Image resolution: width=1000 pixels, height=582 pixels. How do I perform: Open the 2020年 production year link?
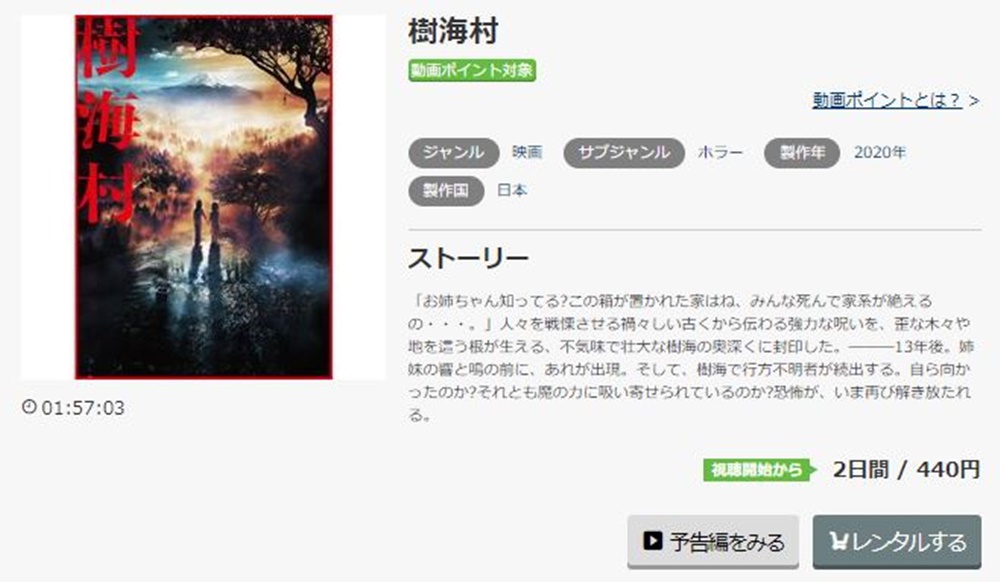coord(879,152)
